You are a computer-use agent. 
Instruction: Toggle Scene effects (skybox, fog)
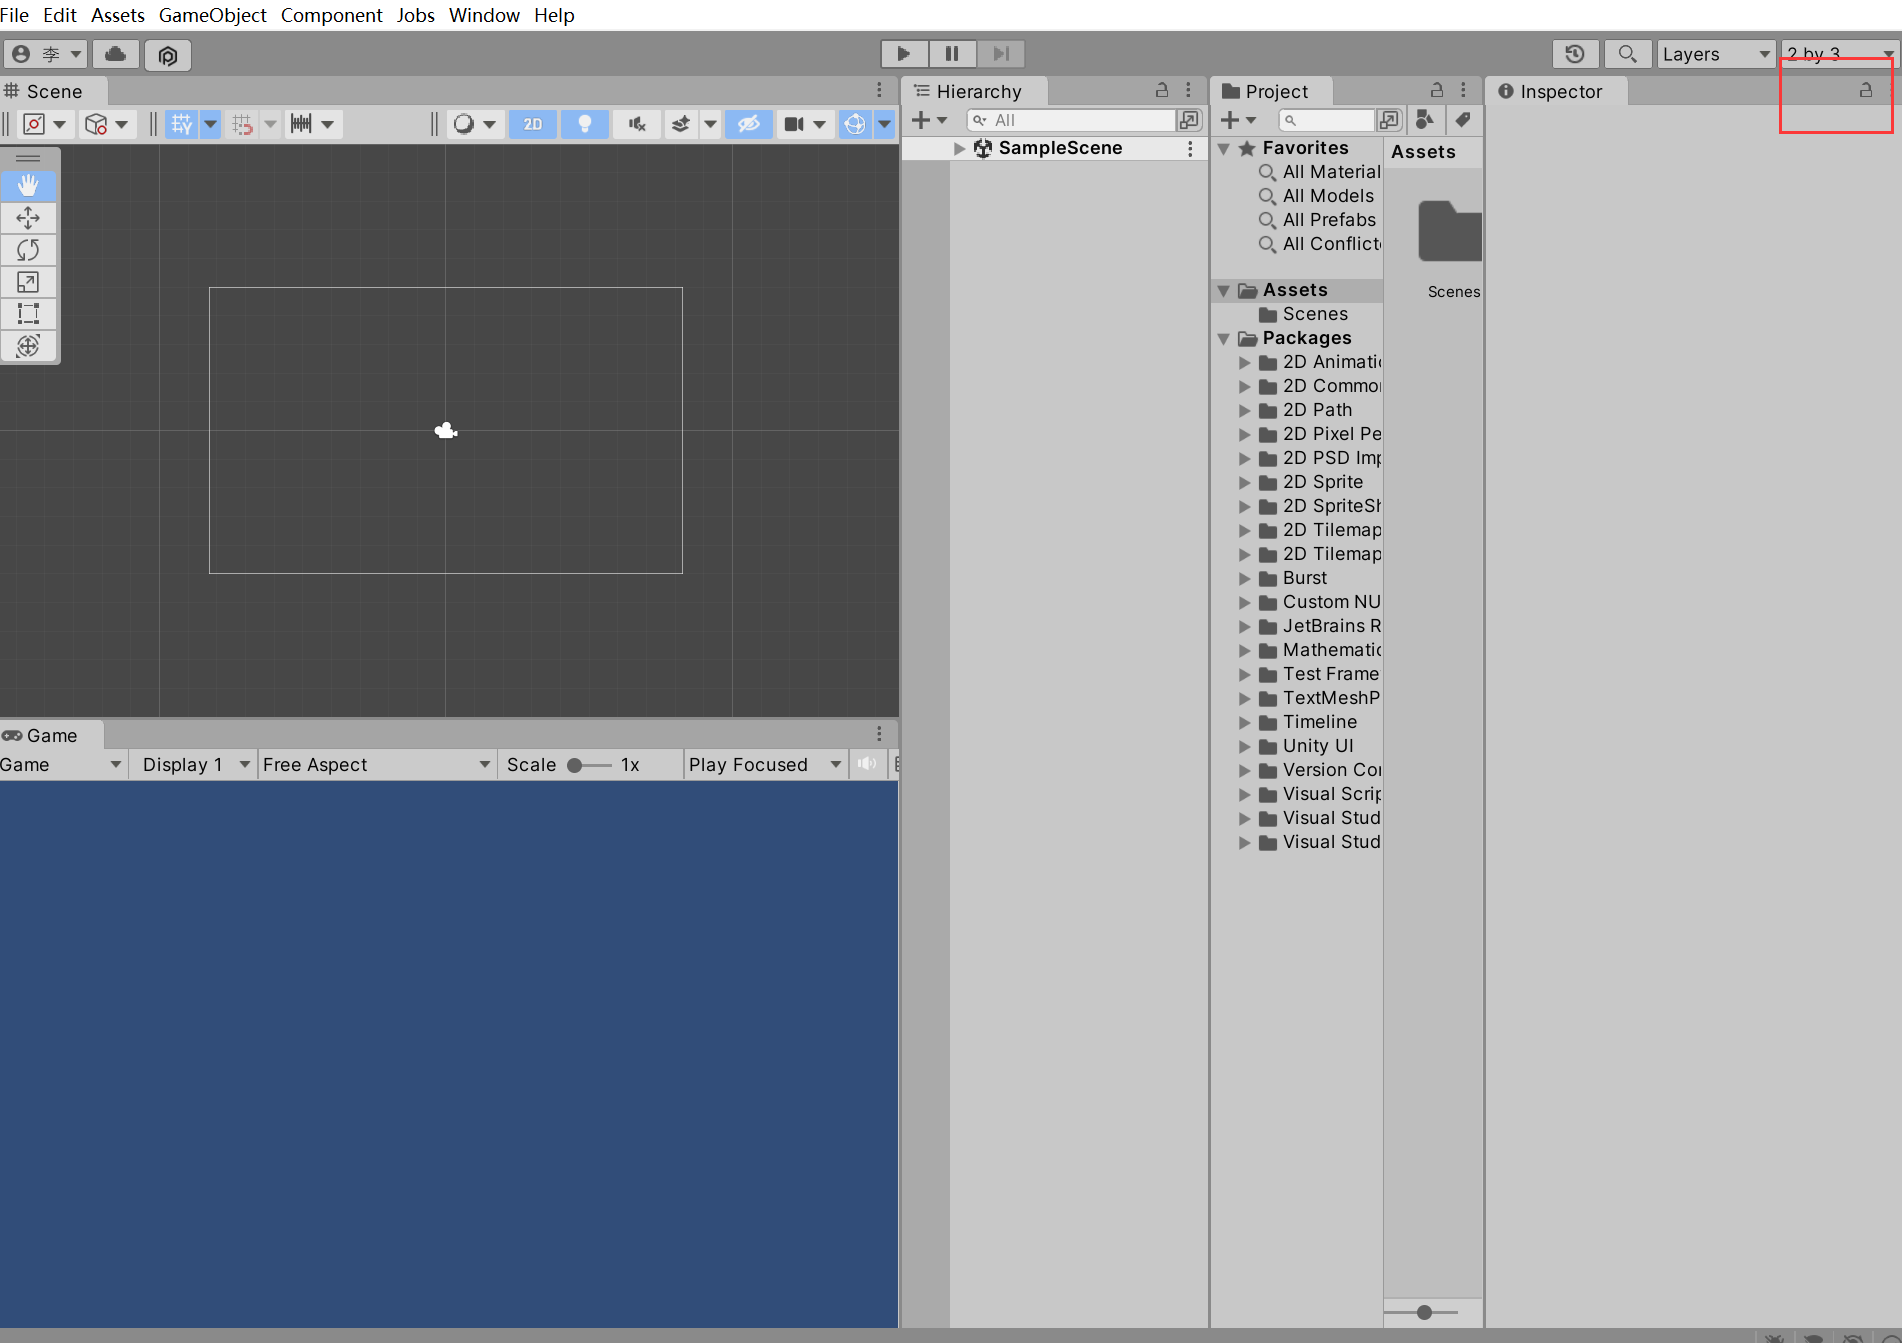(x=681, y=124)
